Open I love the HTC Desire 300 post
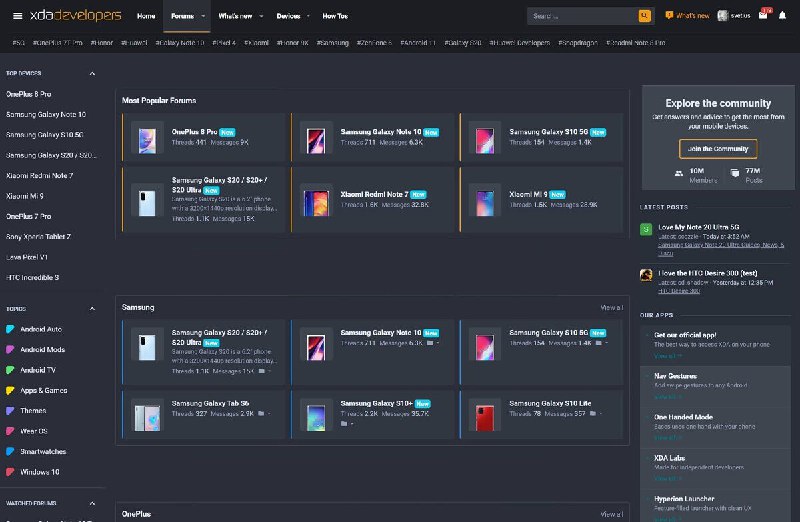The width and height of the screenshot is (800, 522). pyautogui.click(x=708, y=273)
